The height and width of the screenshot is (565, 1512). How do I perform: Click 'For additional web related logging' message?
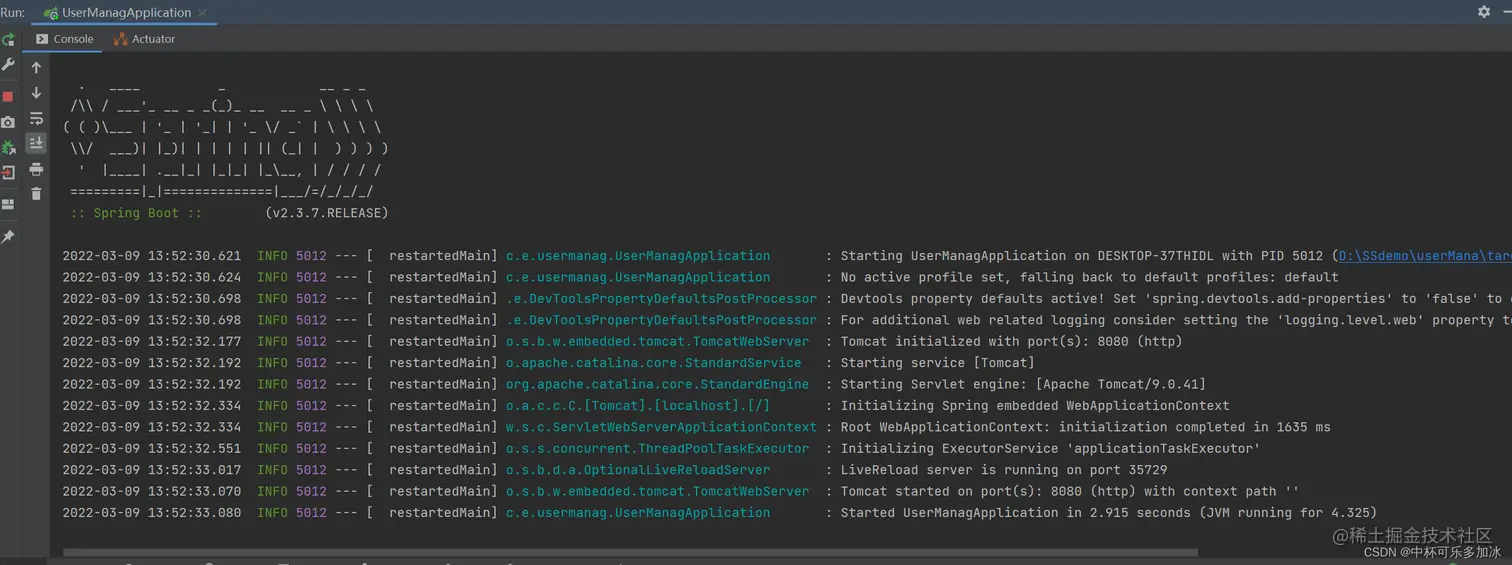pos(1176,320)
